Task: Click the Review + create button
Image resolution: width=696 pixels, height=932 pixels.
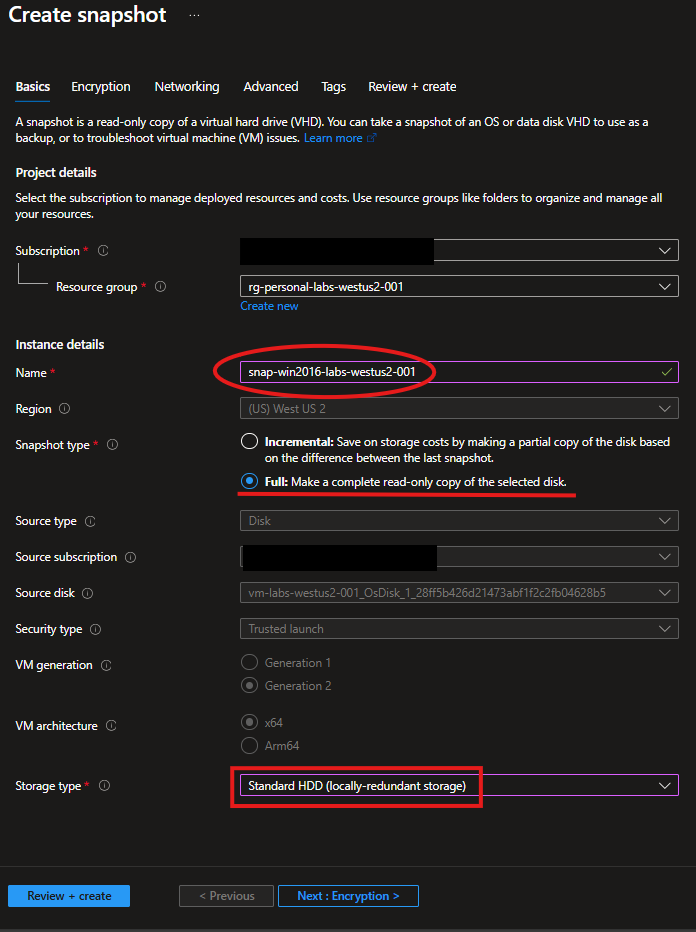Action: [69, 896]
